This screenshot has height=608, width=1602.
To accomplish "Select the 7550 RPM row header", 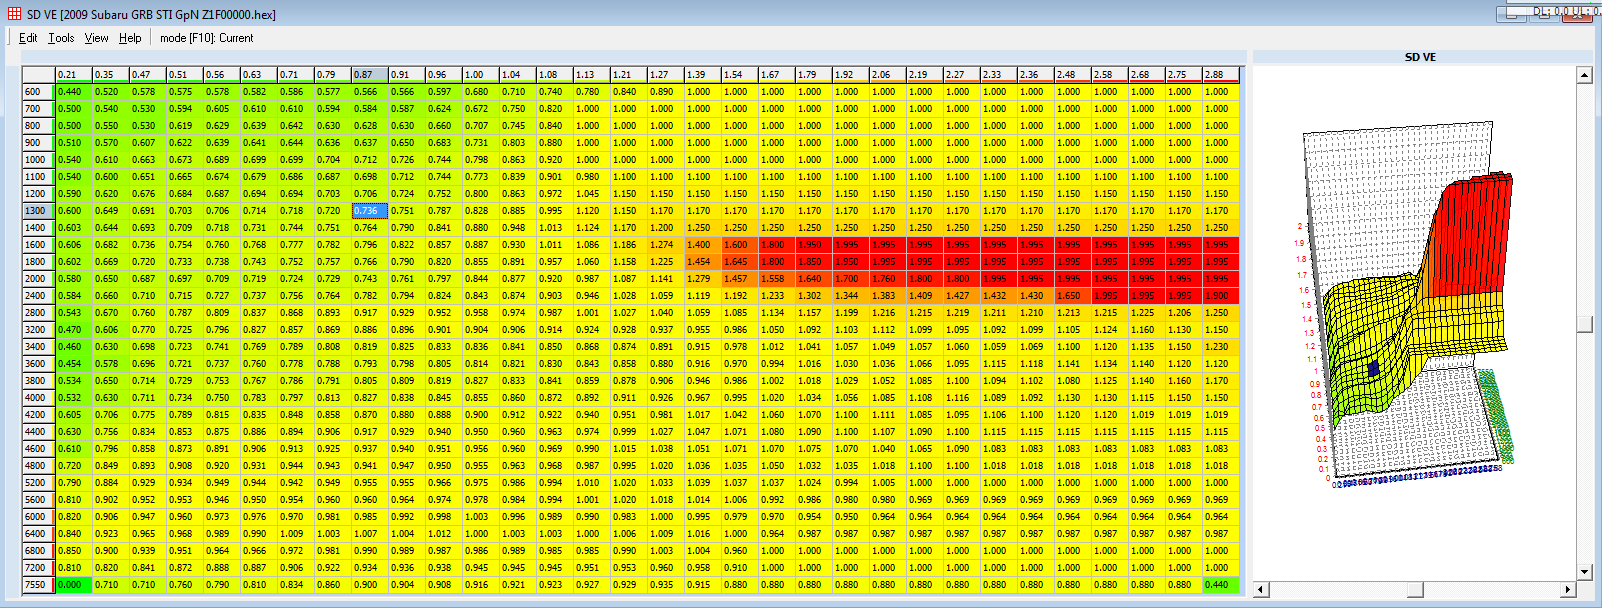I will point(37,585).
